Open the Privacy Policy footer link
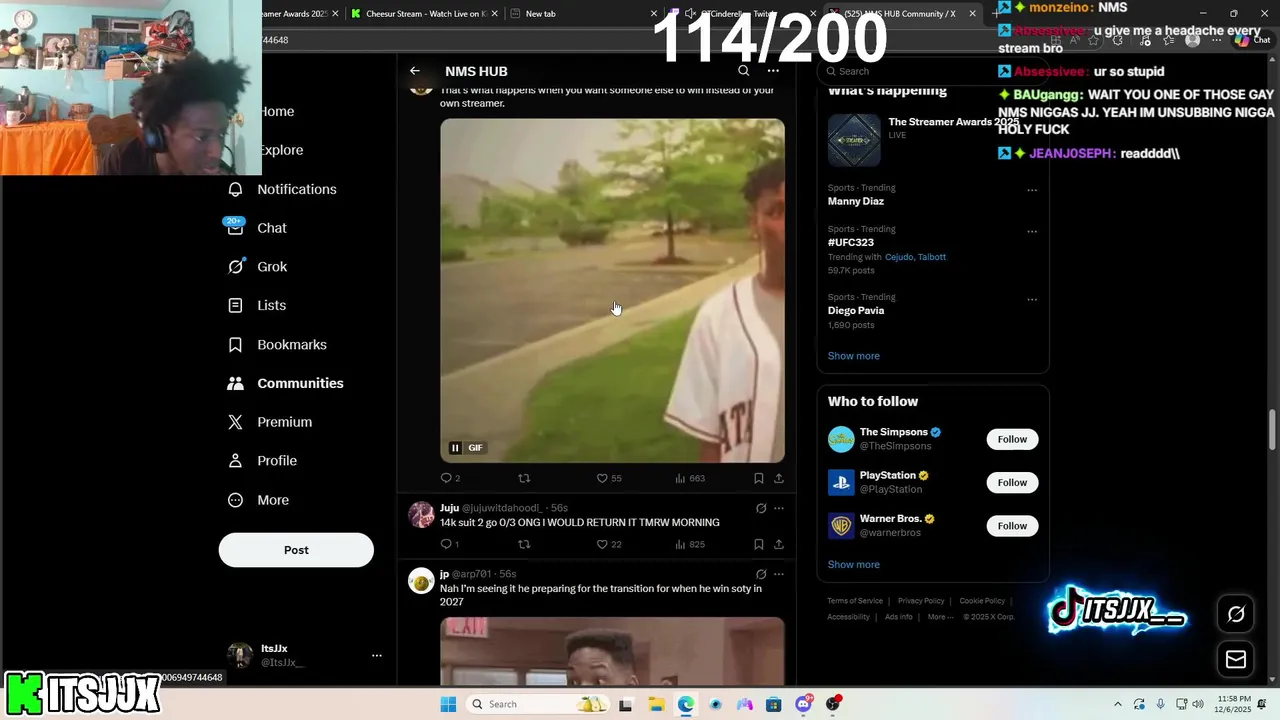The height and width of the screenshot is (720, 1280). [x=921, y=601]
